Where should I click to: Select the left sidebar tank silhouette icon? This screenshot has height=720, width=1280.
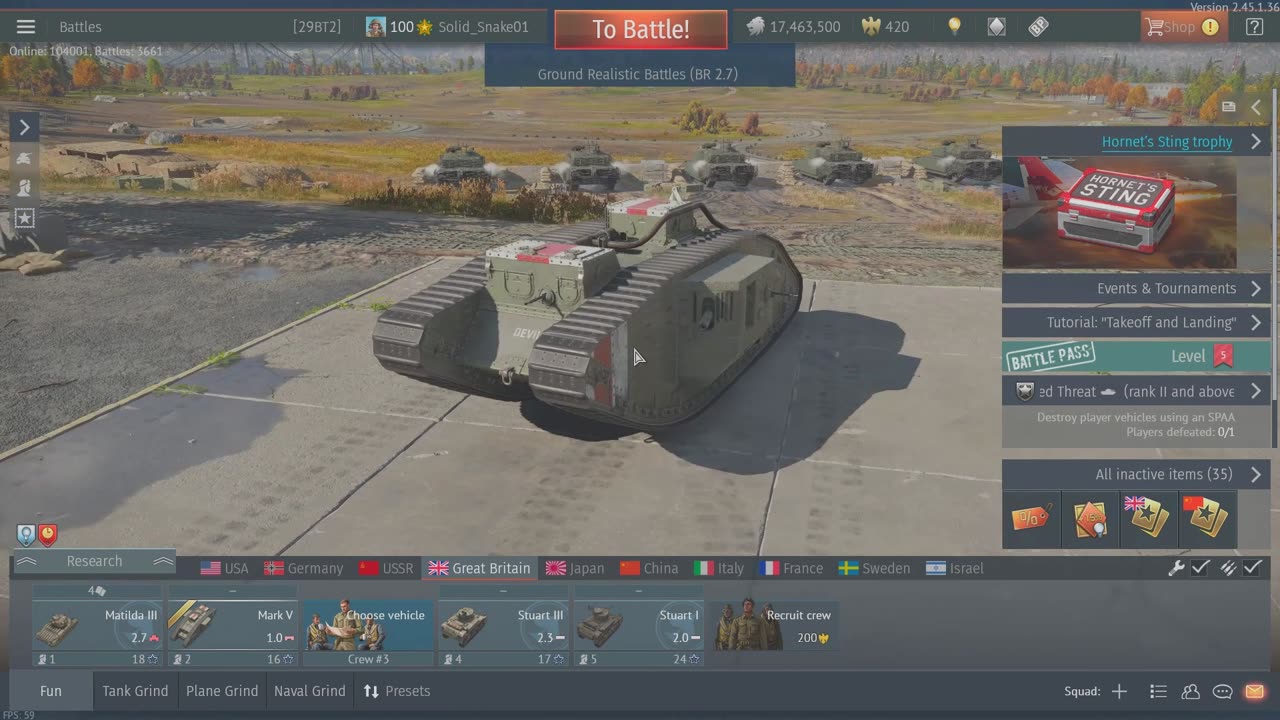25,158
